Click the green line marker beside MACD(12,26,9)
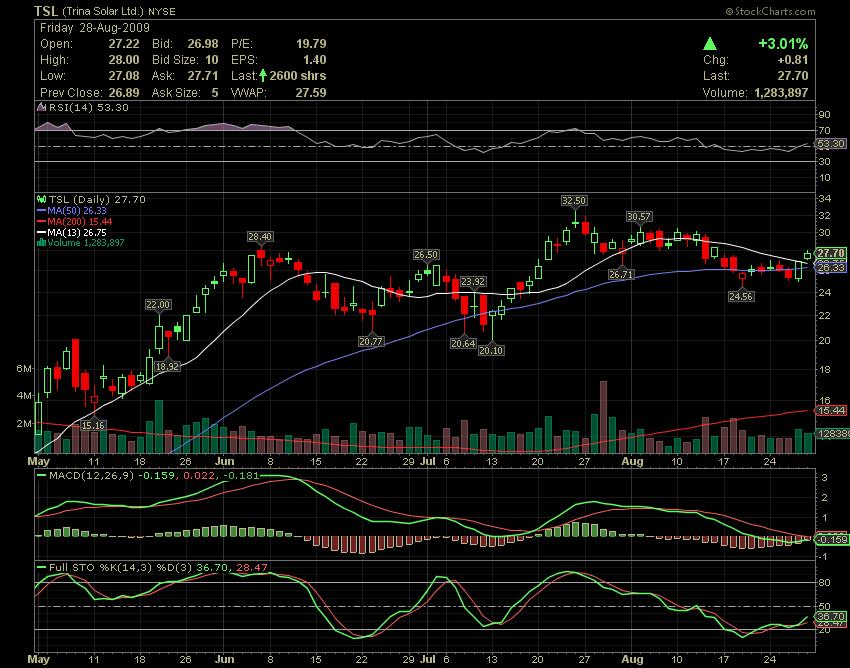The width and height of the screenshot is (850, 668). point(41,476)
